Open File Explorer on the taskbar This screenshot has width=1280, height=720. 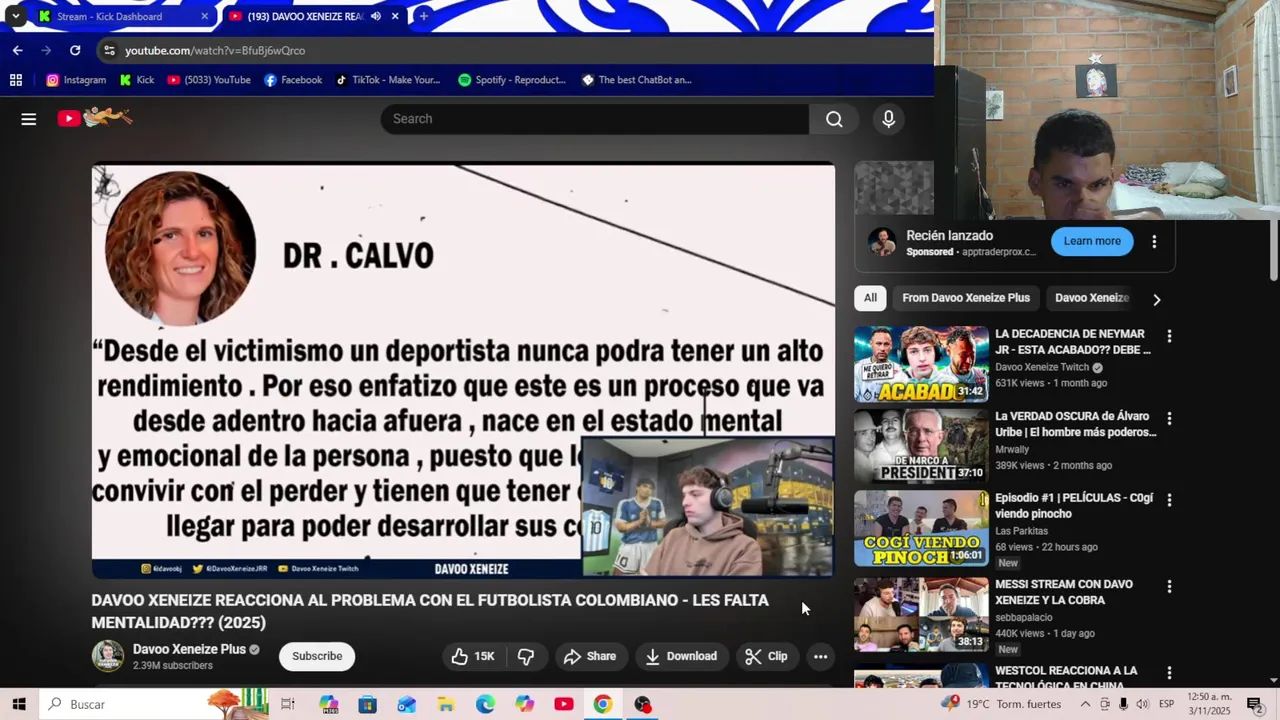coord(446,704)
